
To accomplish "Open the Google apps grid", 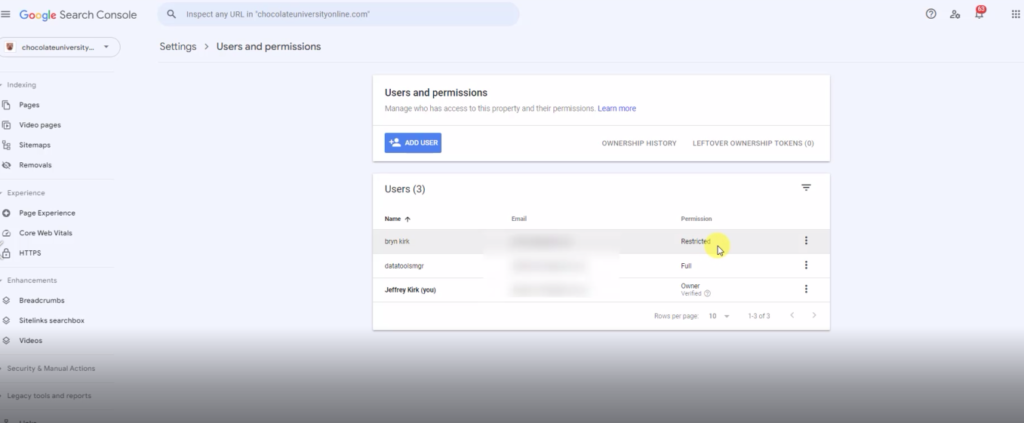I will [1016, 14].
